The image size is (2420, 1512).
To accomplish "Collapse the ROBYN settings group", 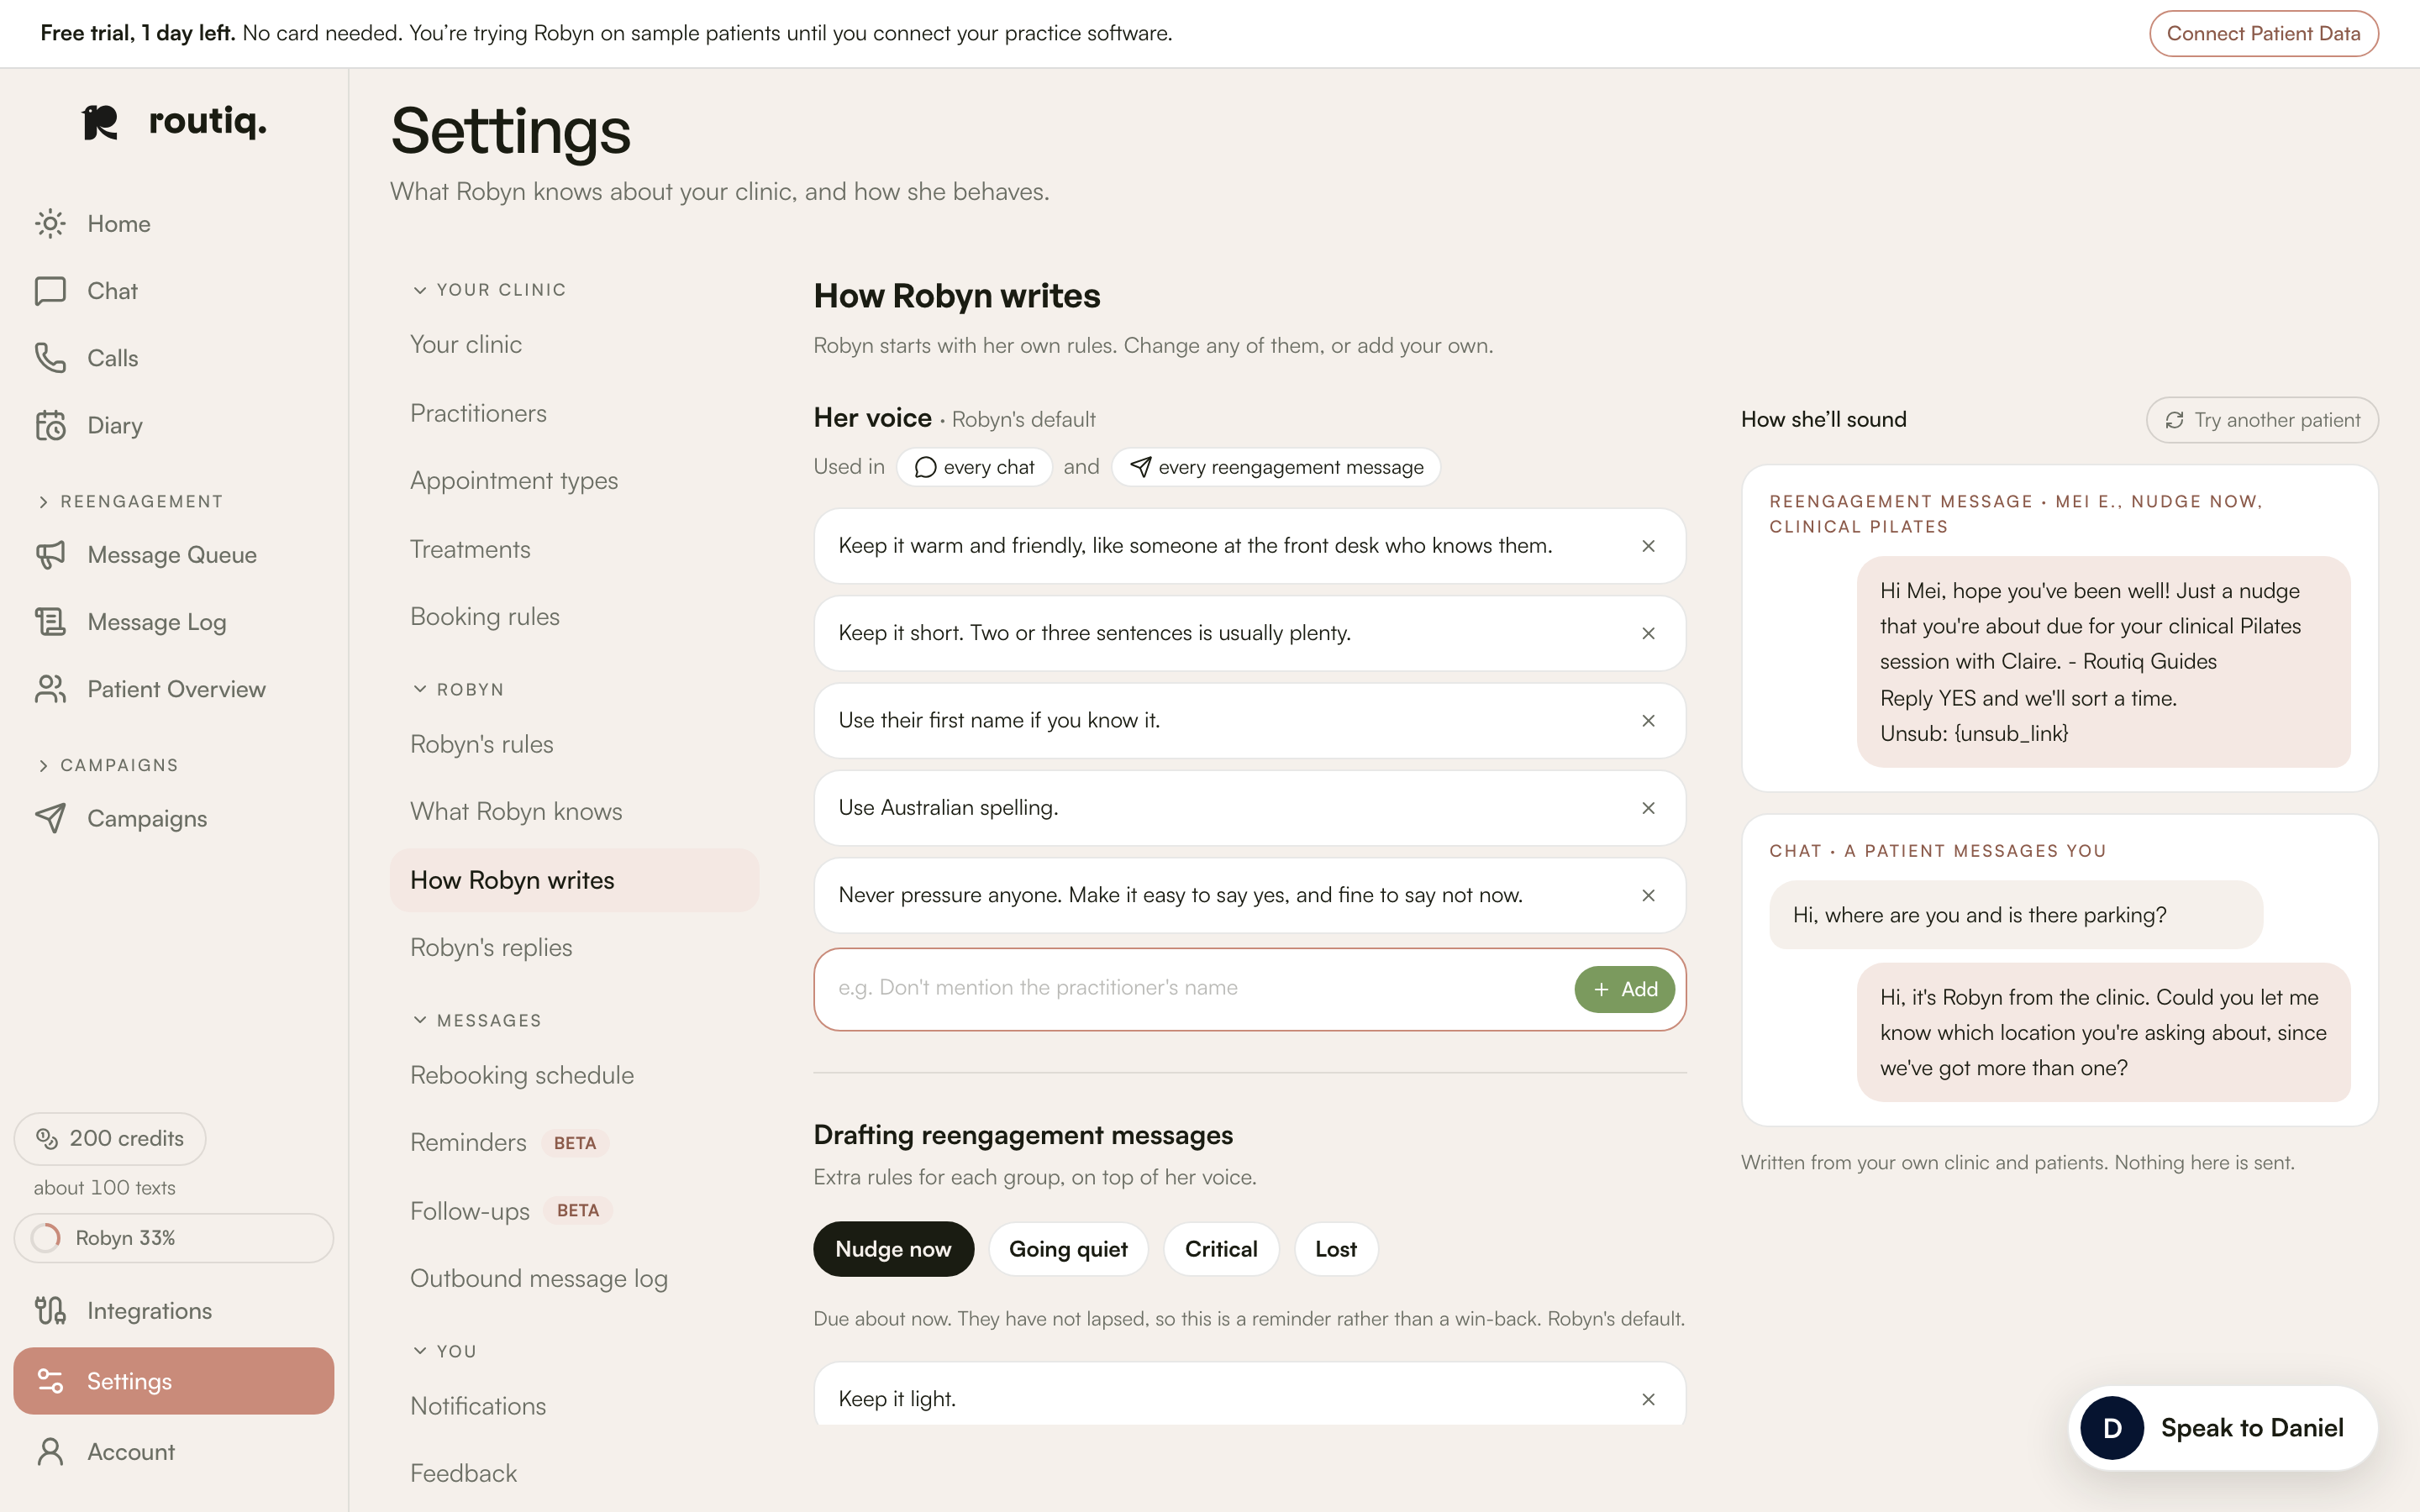I will [x=458, y=689].
